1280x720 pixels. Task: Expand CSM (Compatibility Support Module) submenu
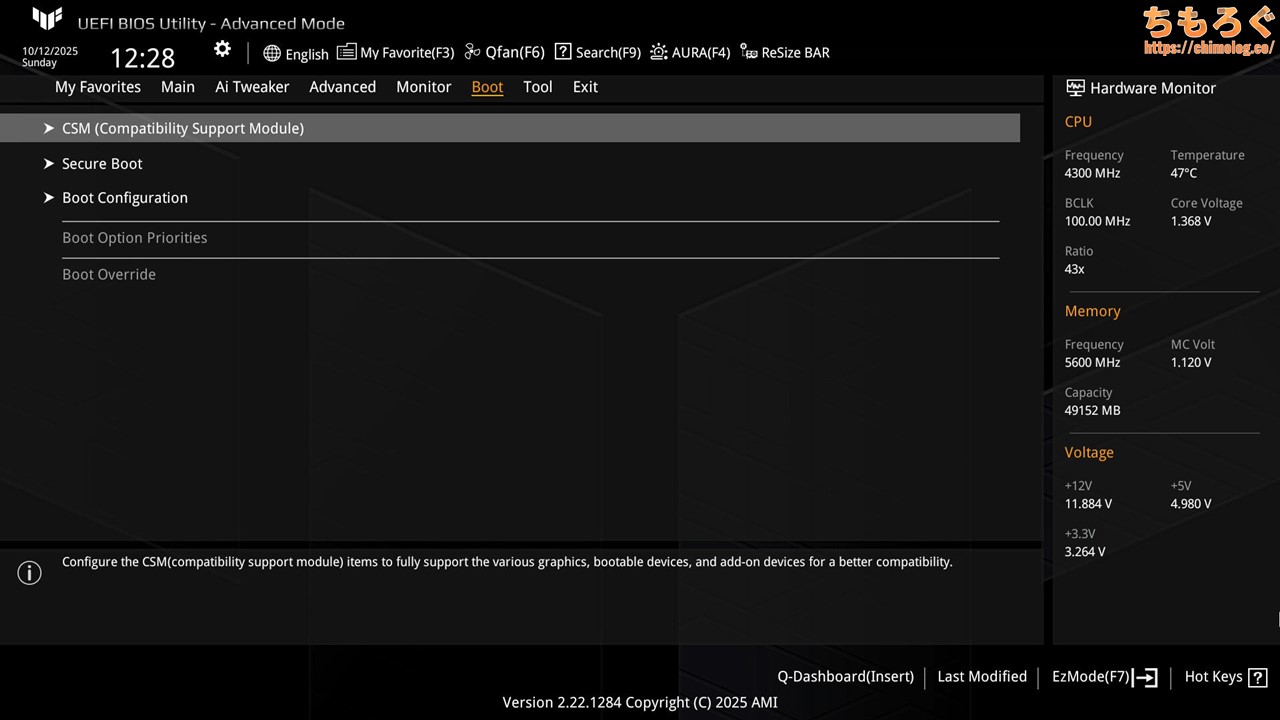tap(182, 128)
